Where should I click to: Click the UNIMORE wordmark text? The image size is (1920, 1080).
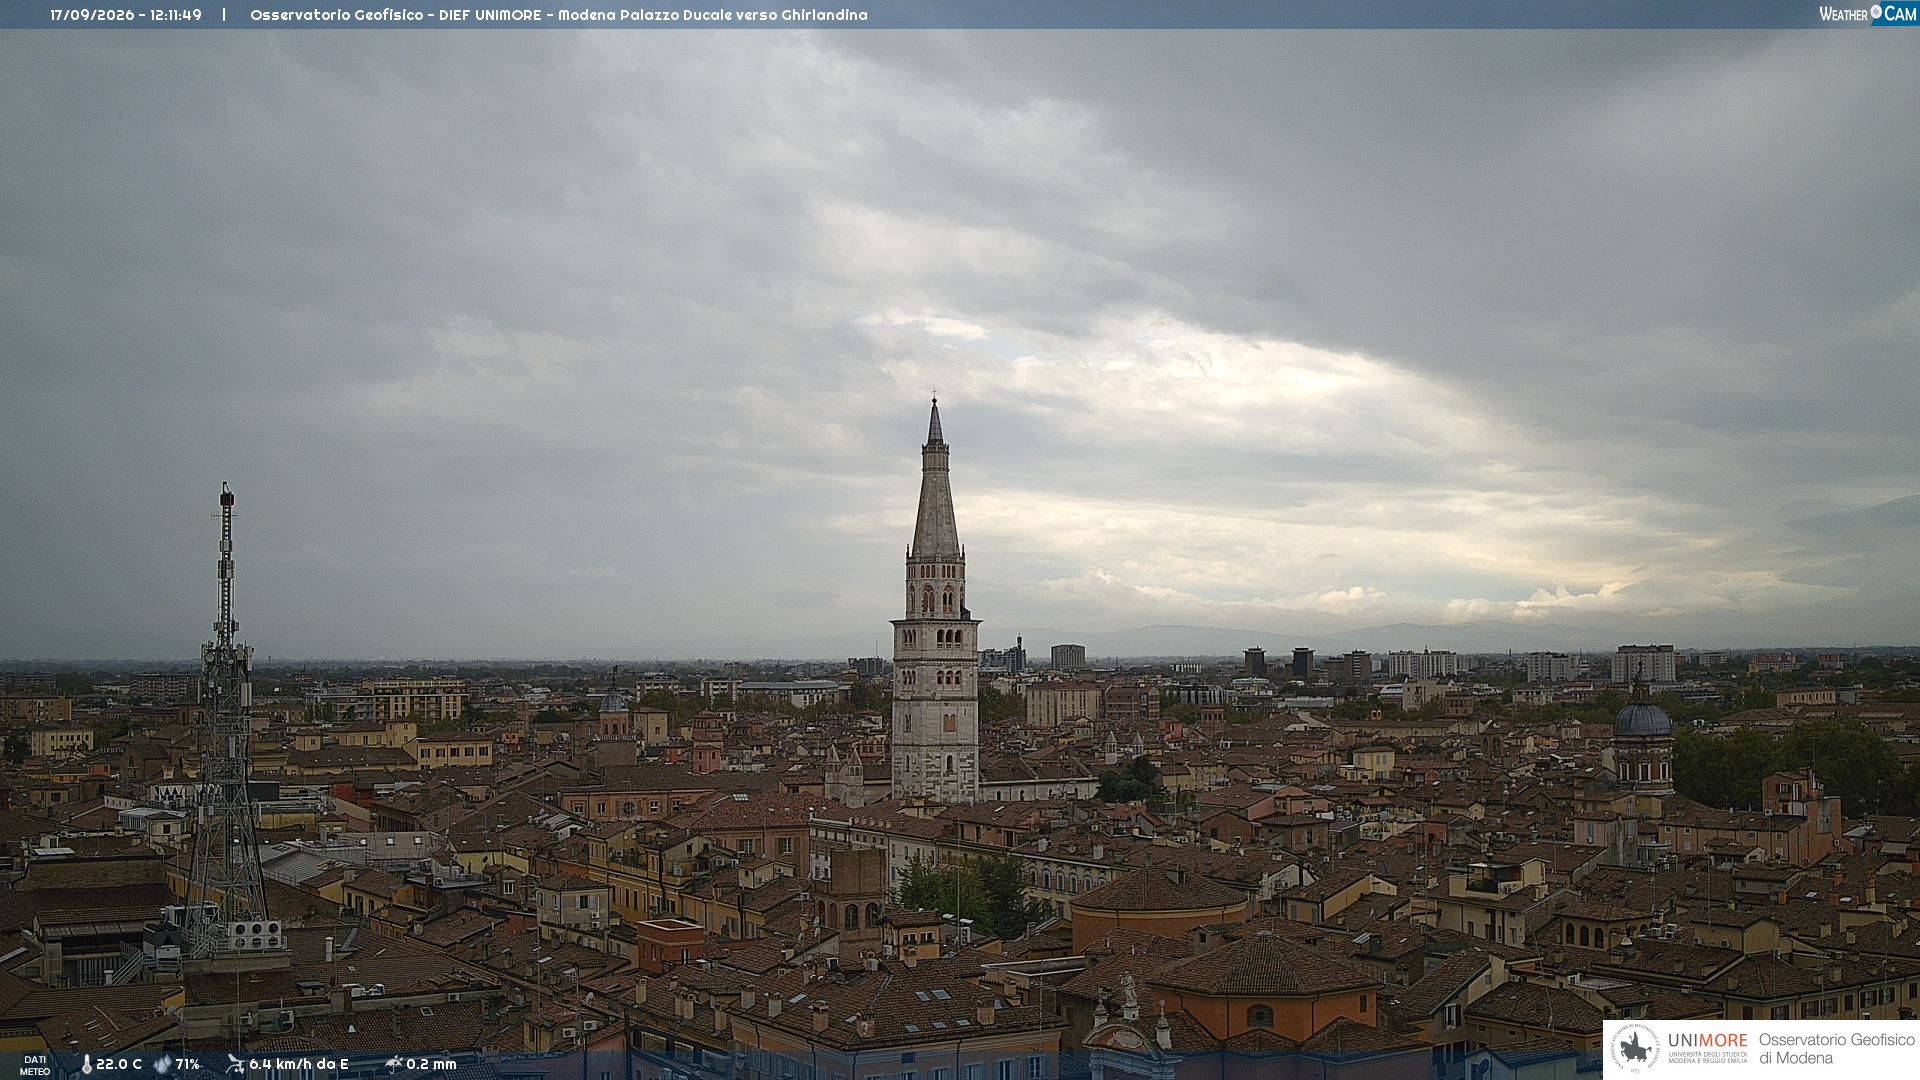point(1708,1040)
